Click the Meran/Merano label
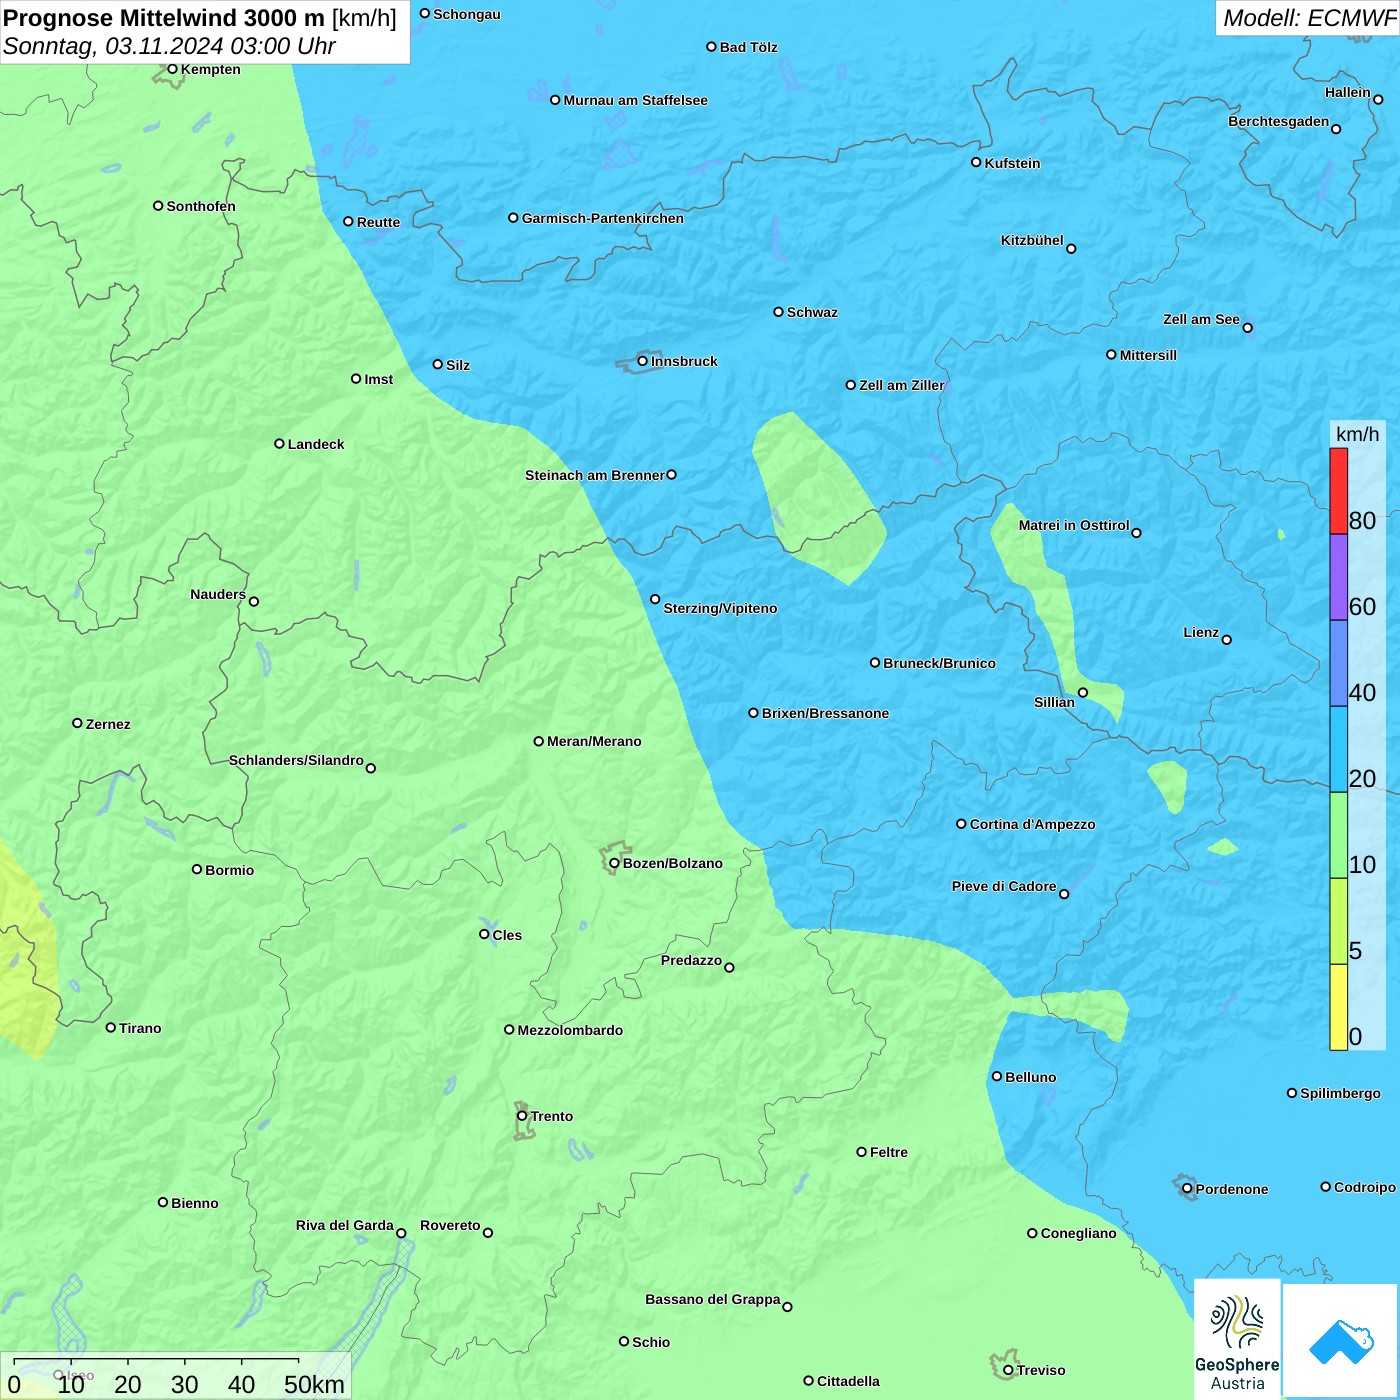1400x1400 pixels. coord(594,741)
